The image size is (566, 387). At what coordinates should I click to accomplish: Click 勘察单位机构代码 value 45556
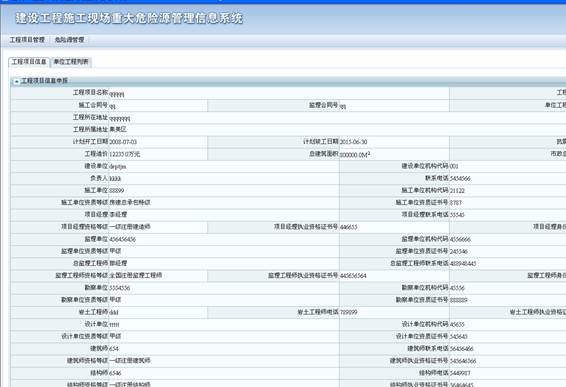pyautogui.click(x=457, y=288)
